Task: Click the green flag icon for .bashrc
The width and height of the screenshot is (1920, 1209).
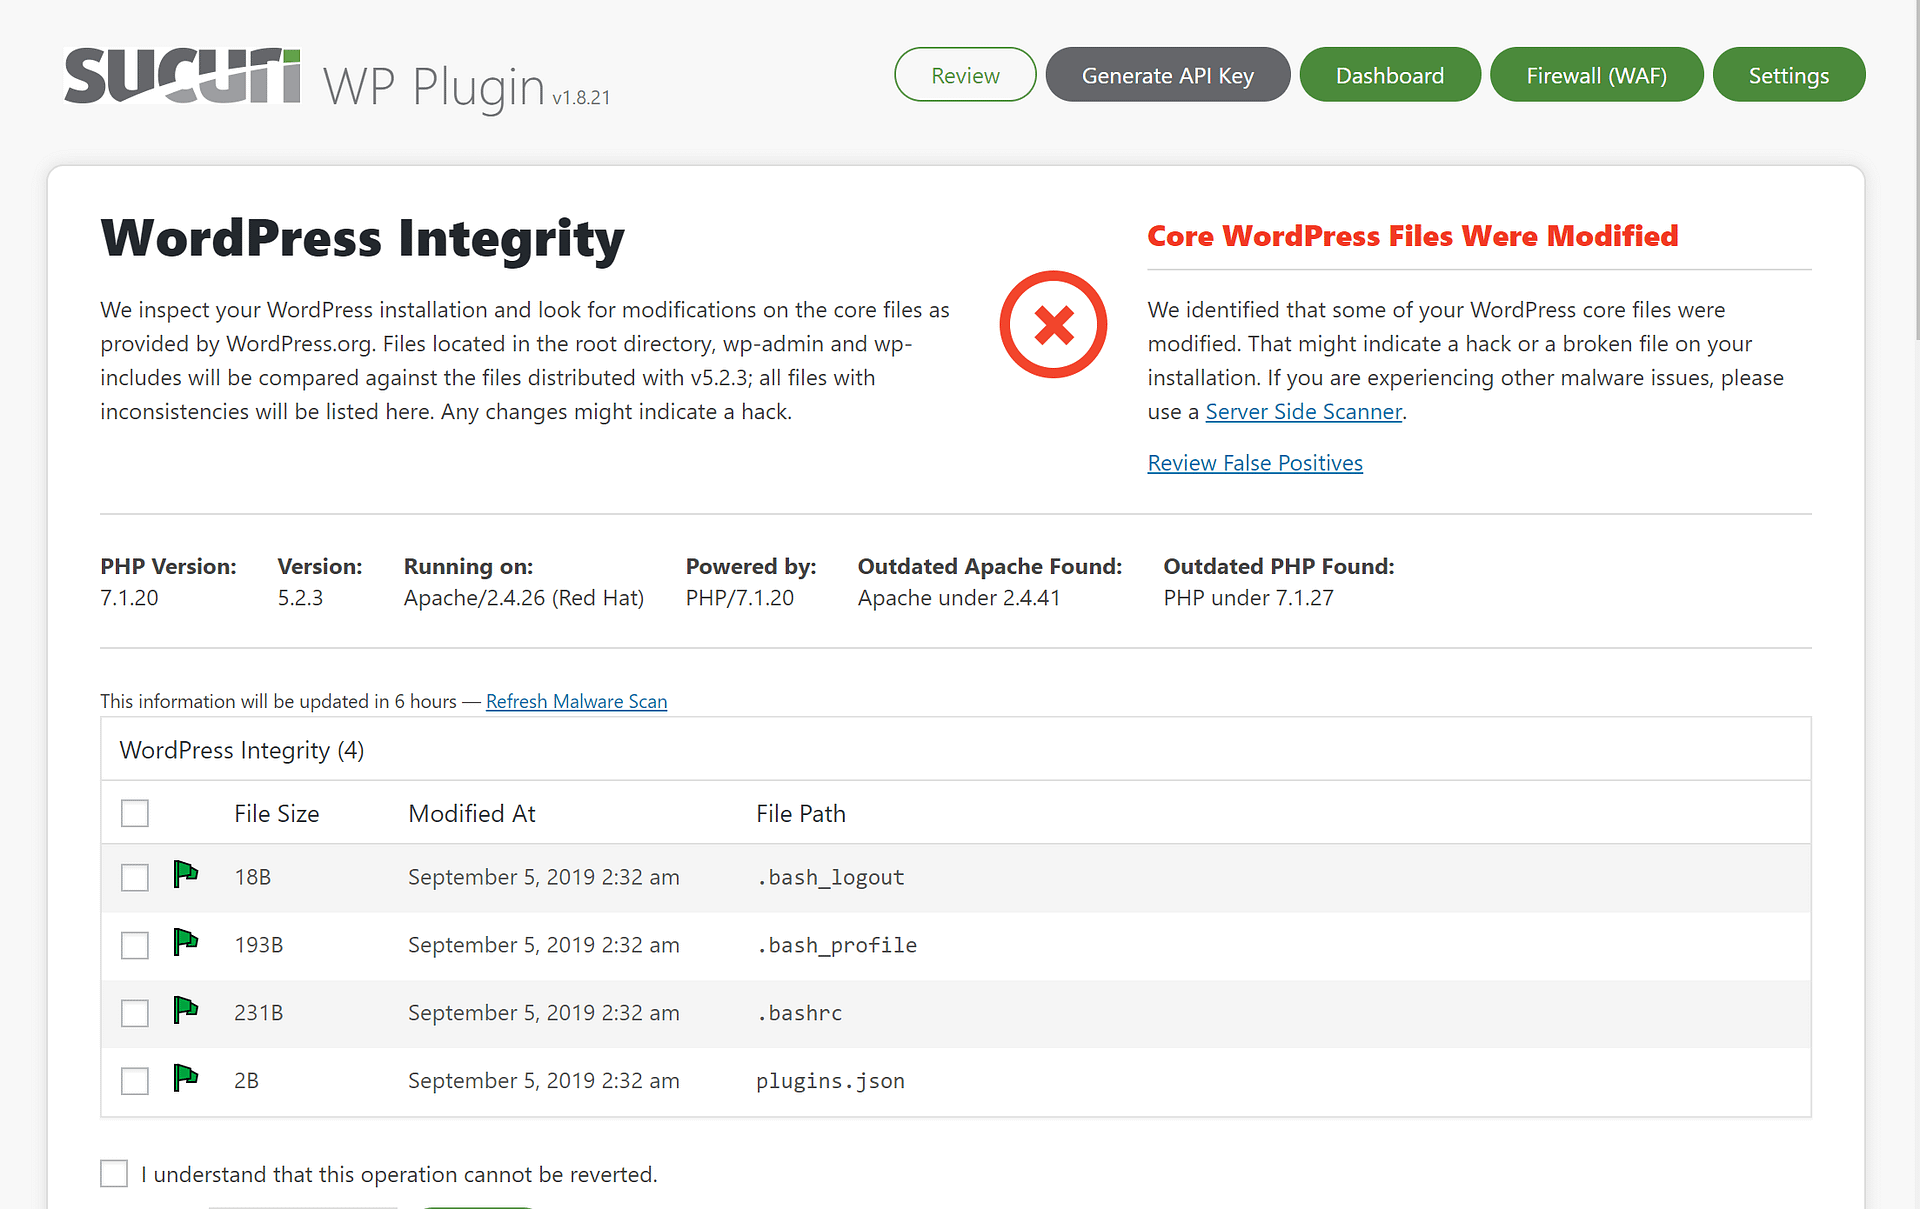Action: 185,1010
